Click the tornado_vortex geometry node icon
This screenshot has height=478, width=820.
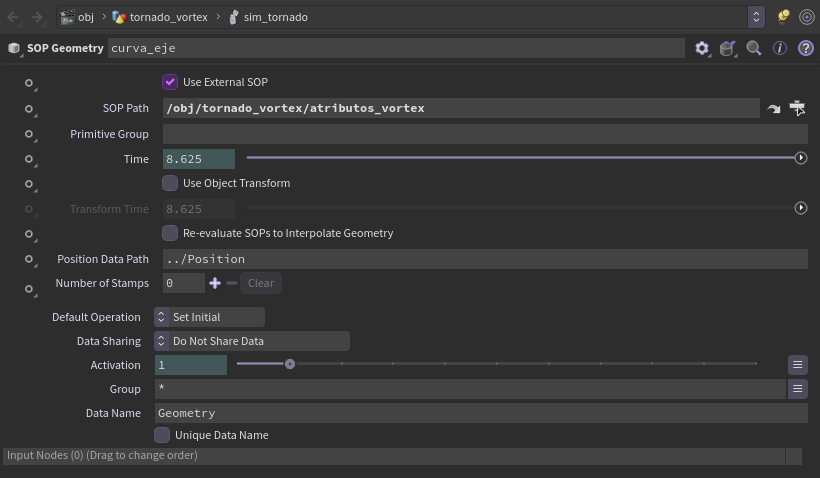click(119, 17)
